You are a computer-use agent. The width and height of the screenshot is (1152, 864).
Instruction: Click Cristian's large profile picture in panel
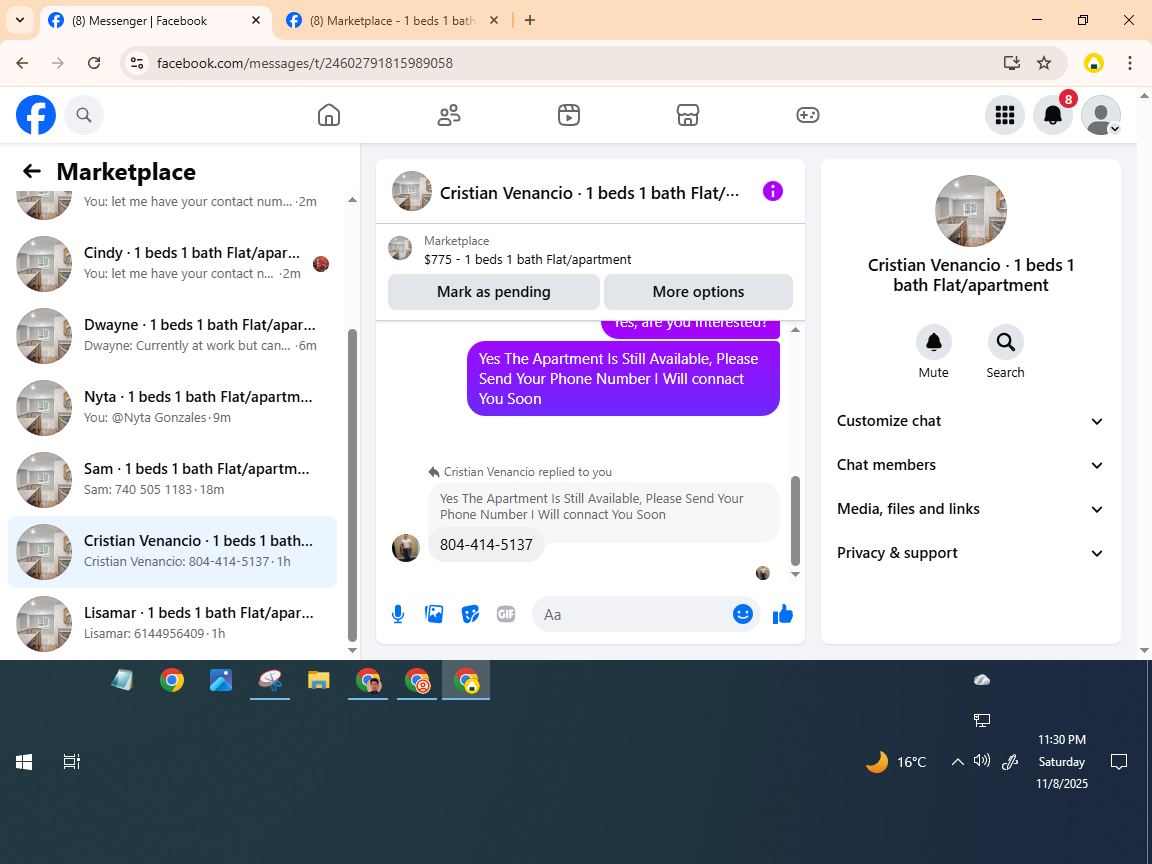971,211
